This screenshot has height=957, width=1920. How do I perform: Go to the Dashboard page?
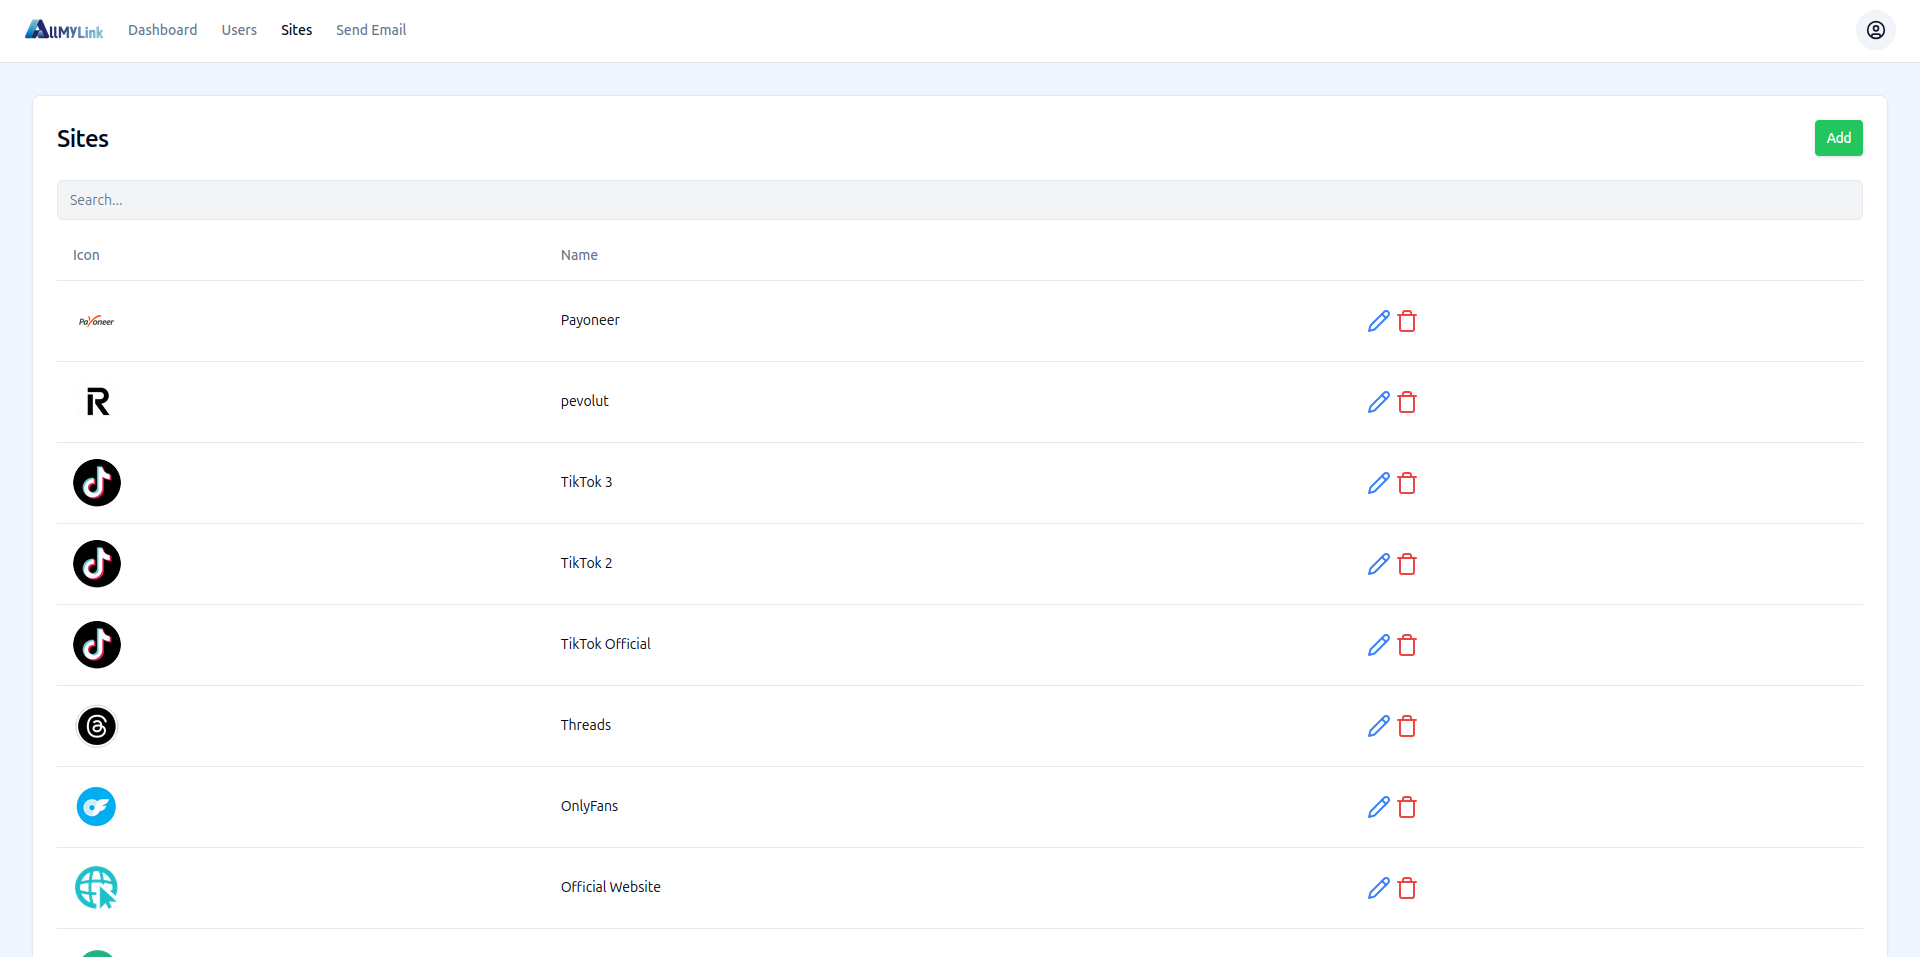coord(162,30)
